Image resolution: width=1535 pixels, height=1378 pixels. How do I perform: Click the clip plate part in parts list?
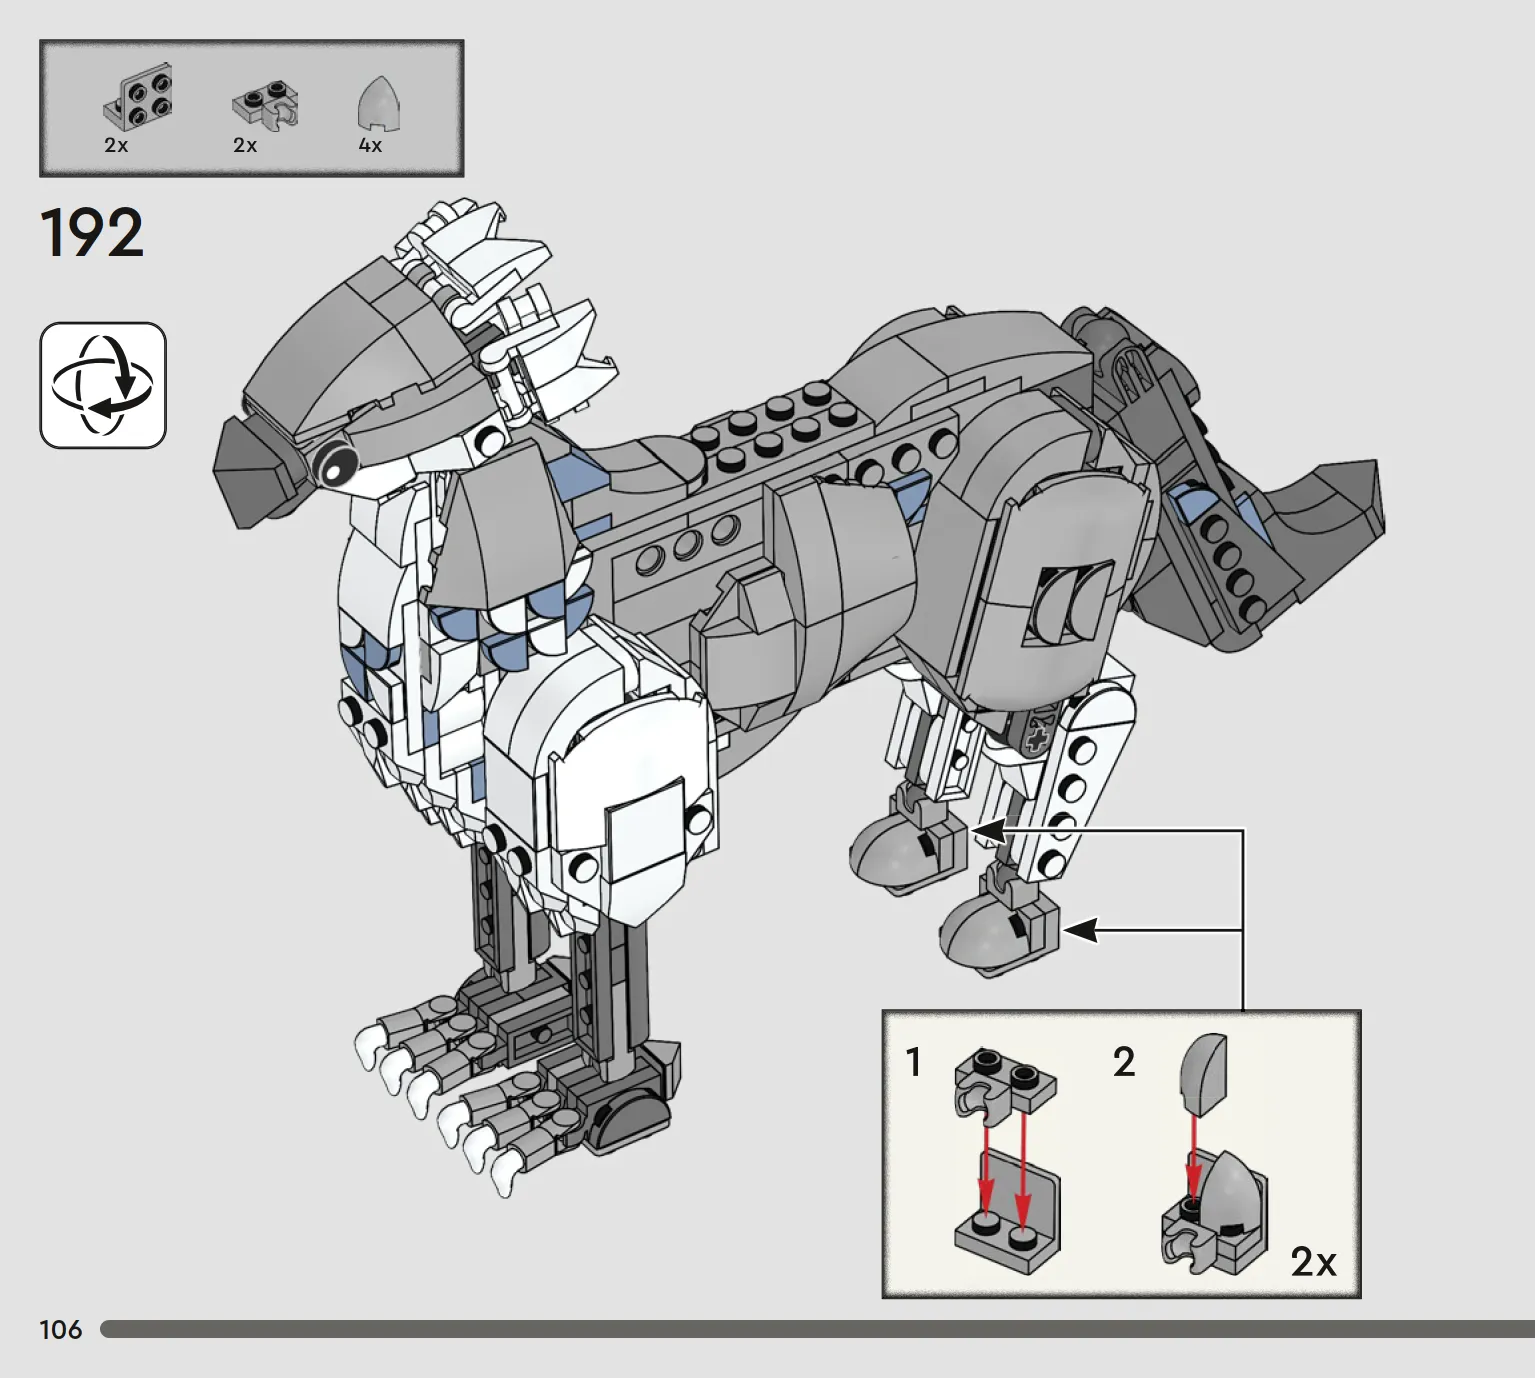[x=266, y=105]
